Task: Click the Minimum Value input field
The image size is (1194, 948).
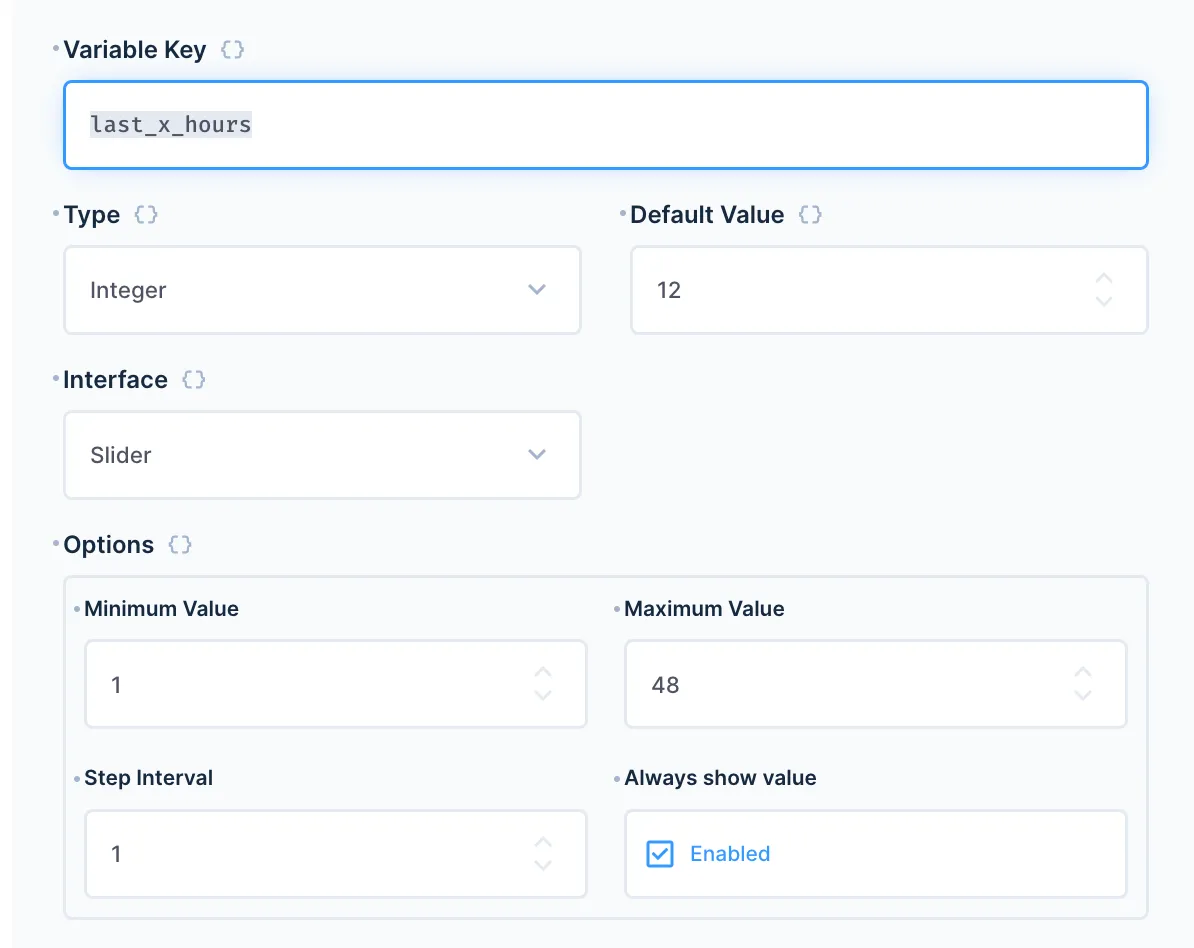Action: pyautogui.click(x=300, y=684)
